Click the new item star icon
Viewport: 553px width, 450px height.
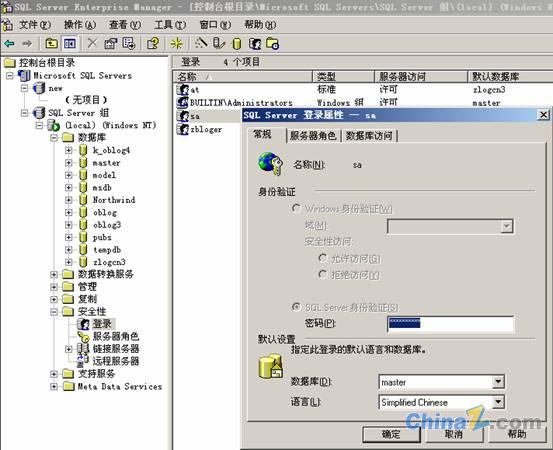pos(176,44)
